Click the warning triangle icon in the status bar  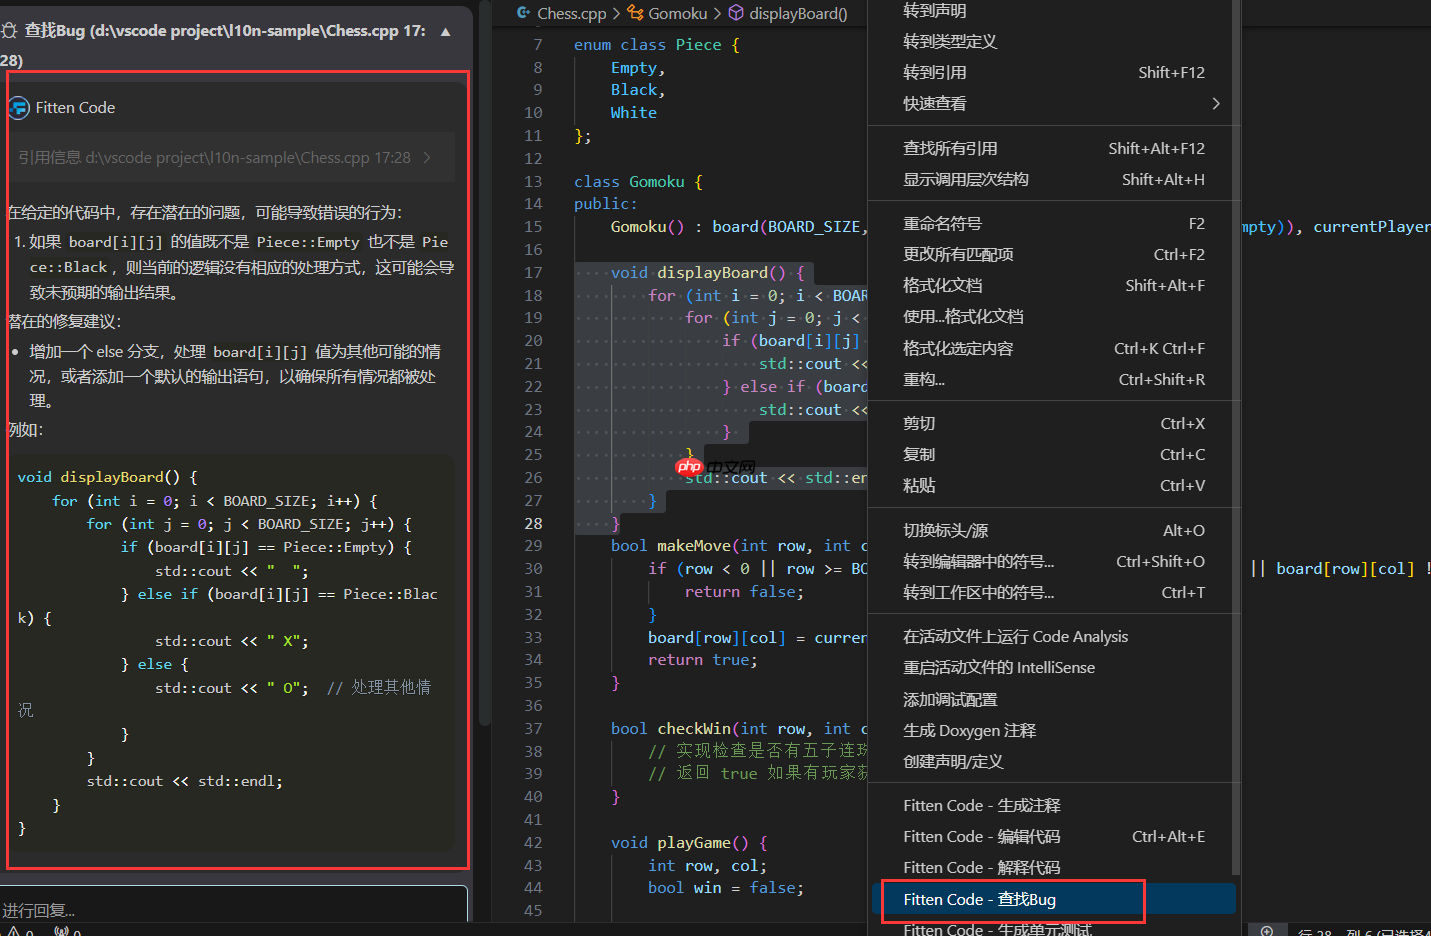[14, 932]
